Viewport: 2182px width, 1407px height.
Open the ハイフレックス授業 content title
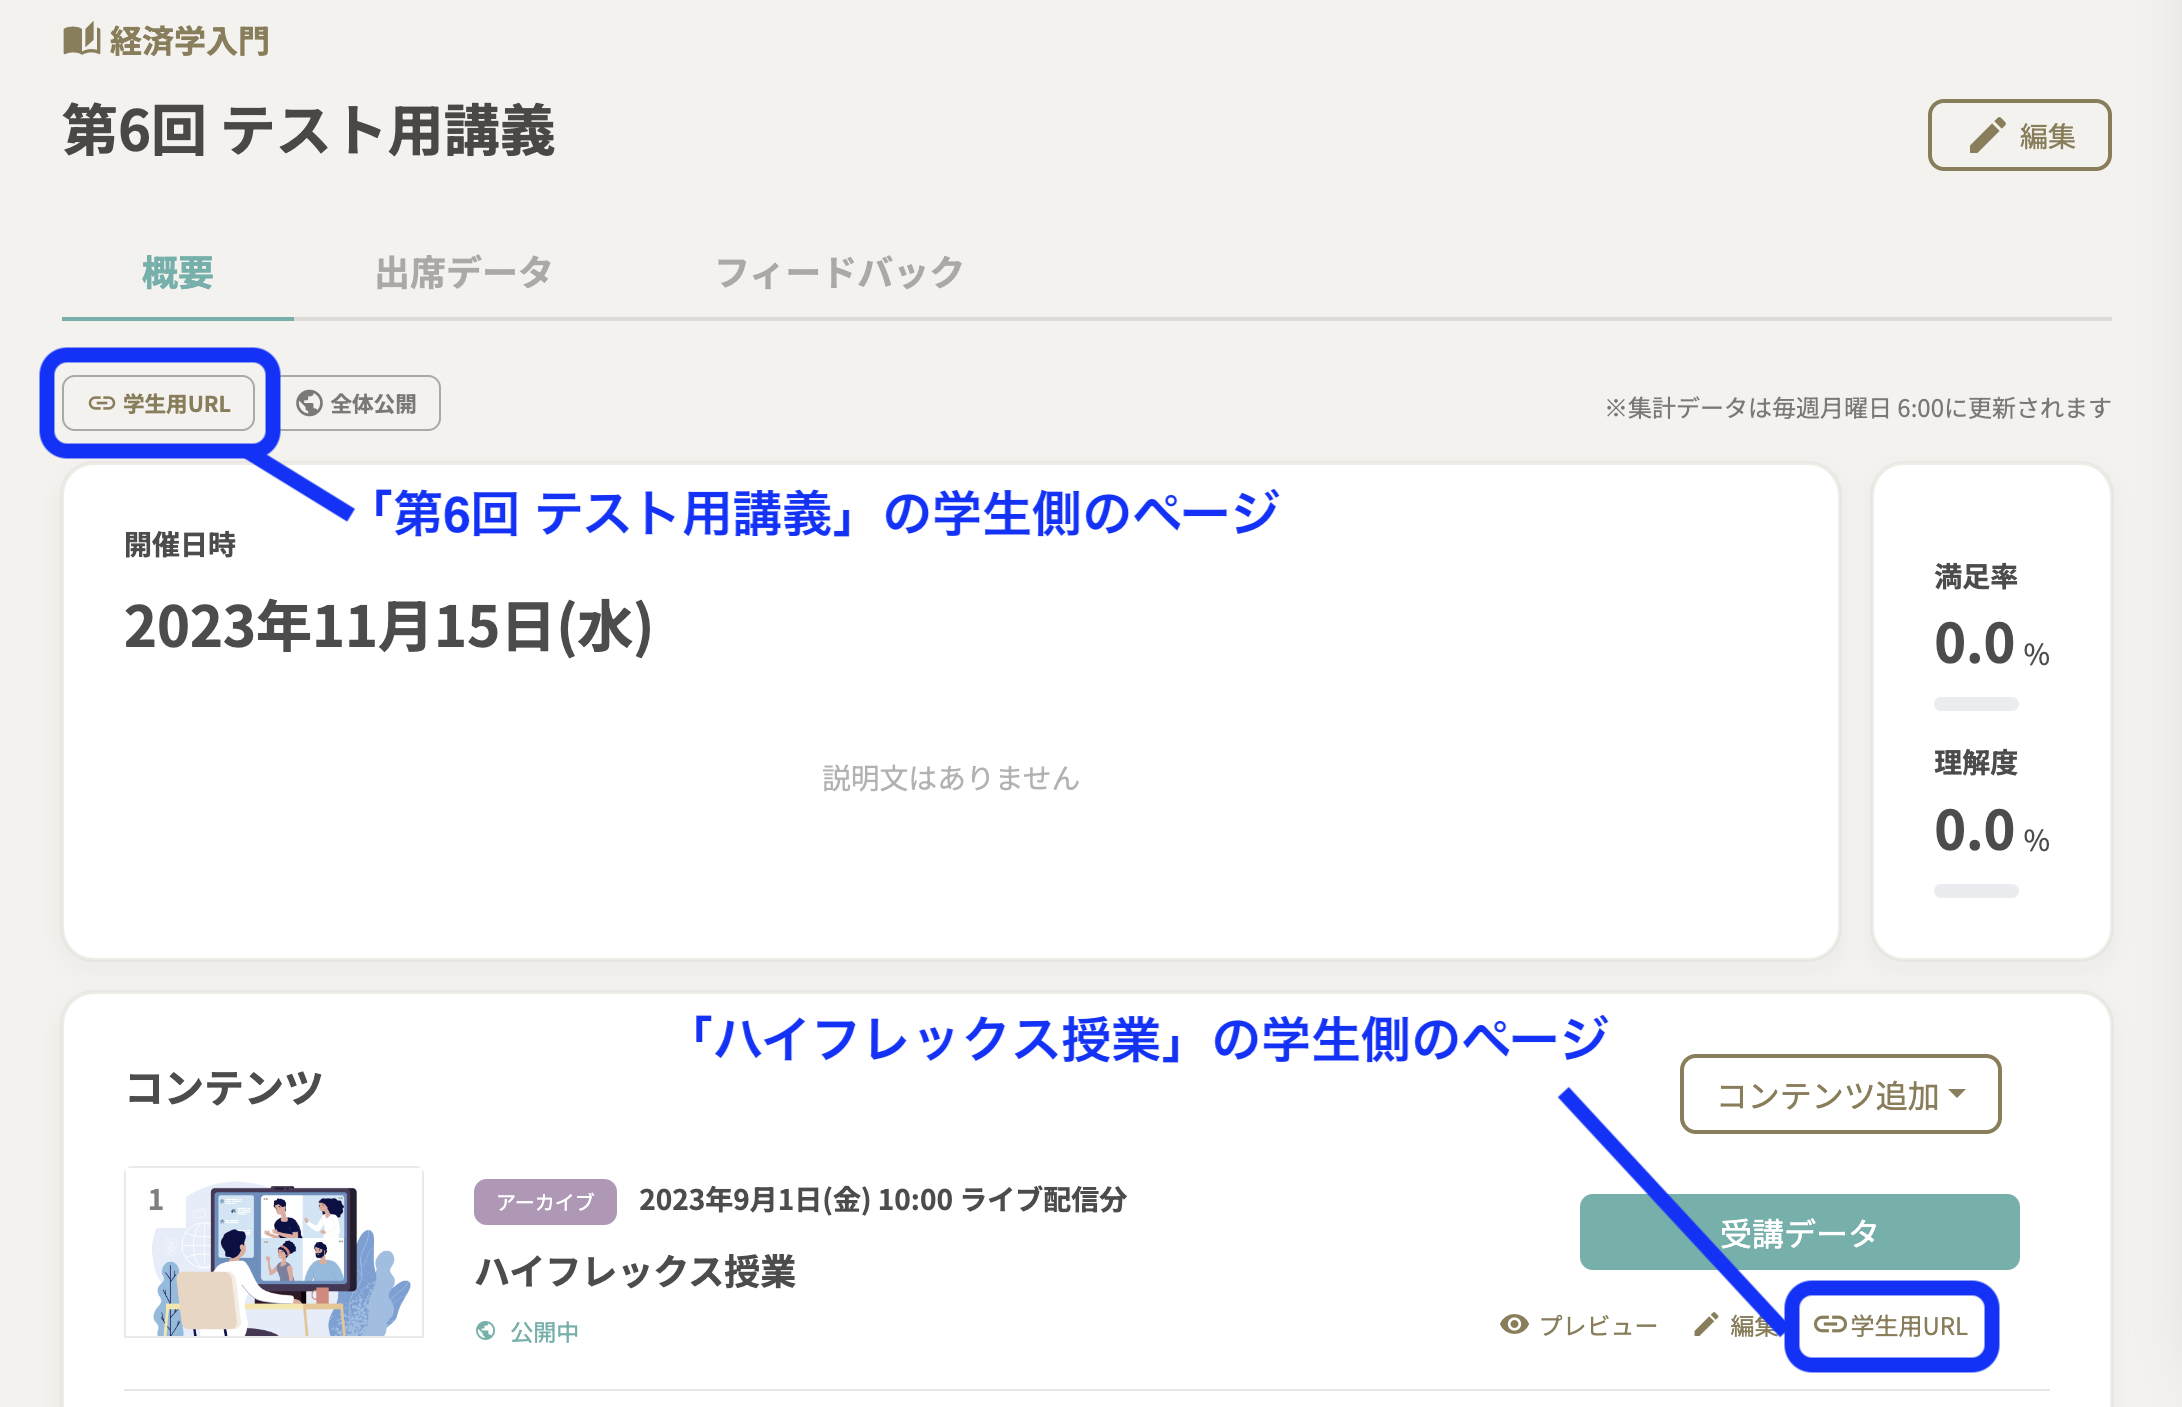635,1272
